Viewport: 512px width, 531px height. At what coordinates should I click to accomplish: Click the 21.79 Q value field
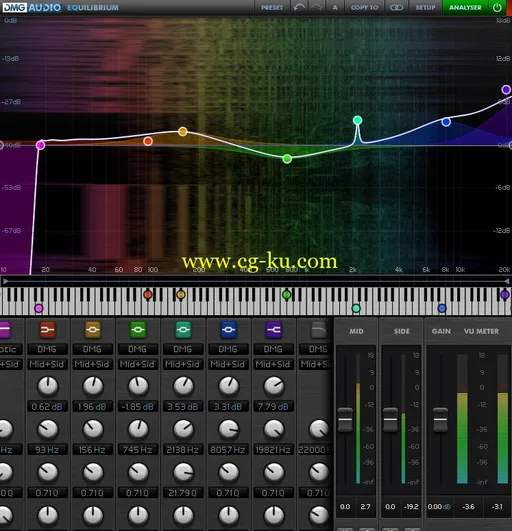pyautogui.click(x=183, y=493)
